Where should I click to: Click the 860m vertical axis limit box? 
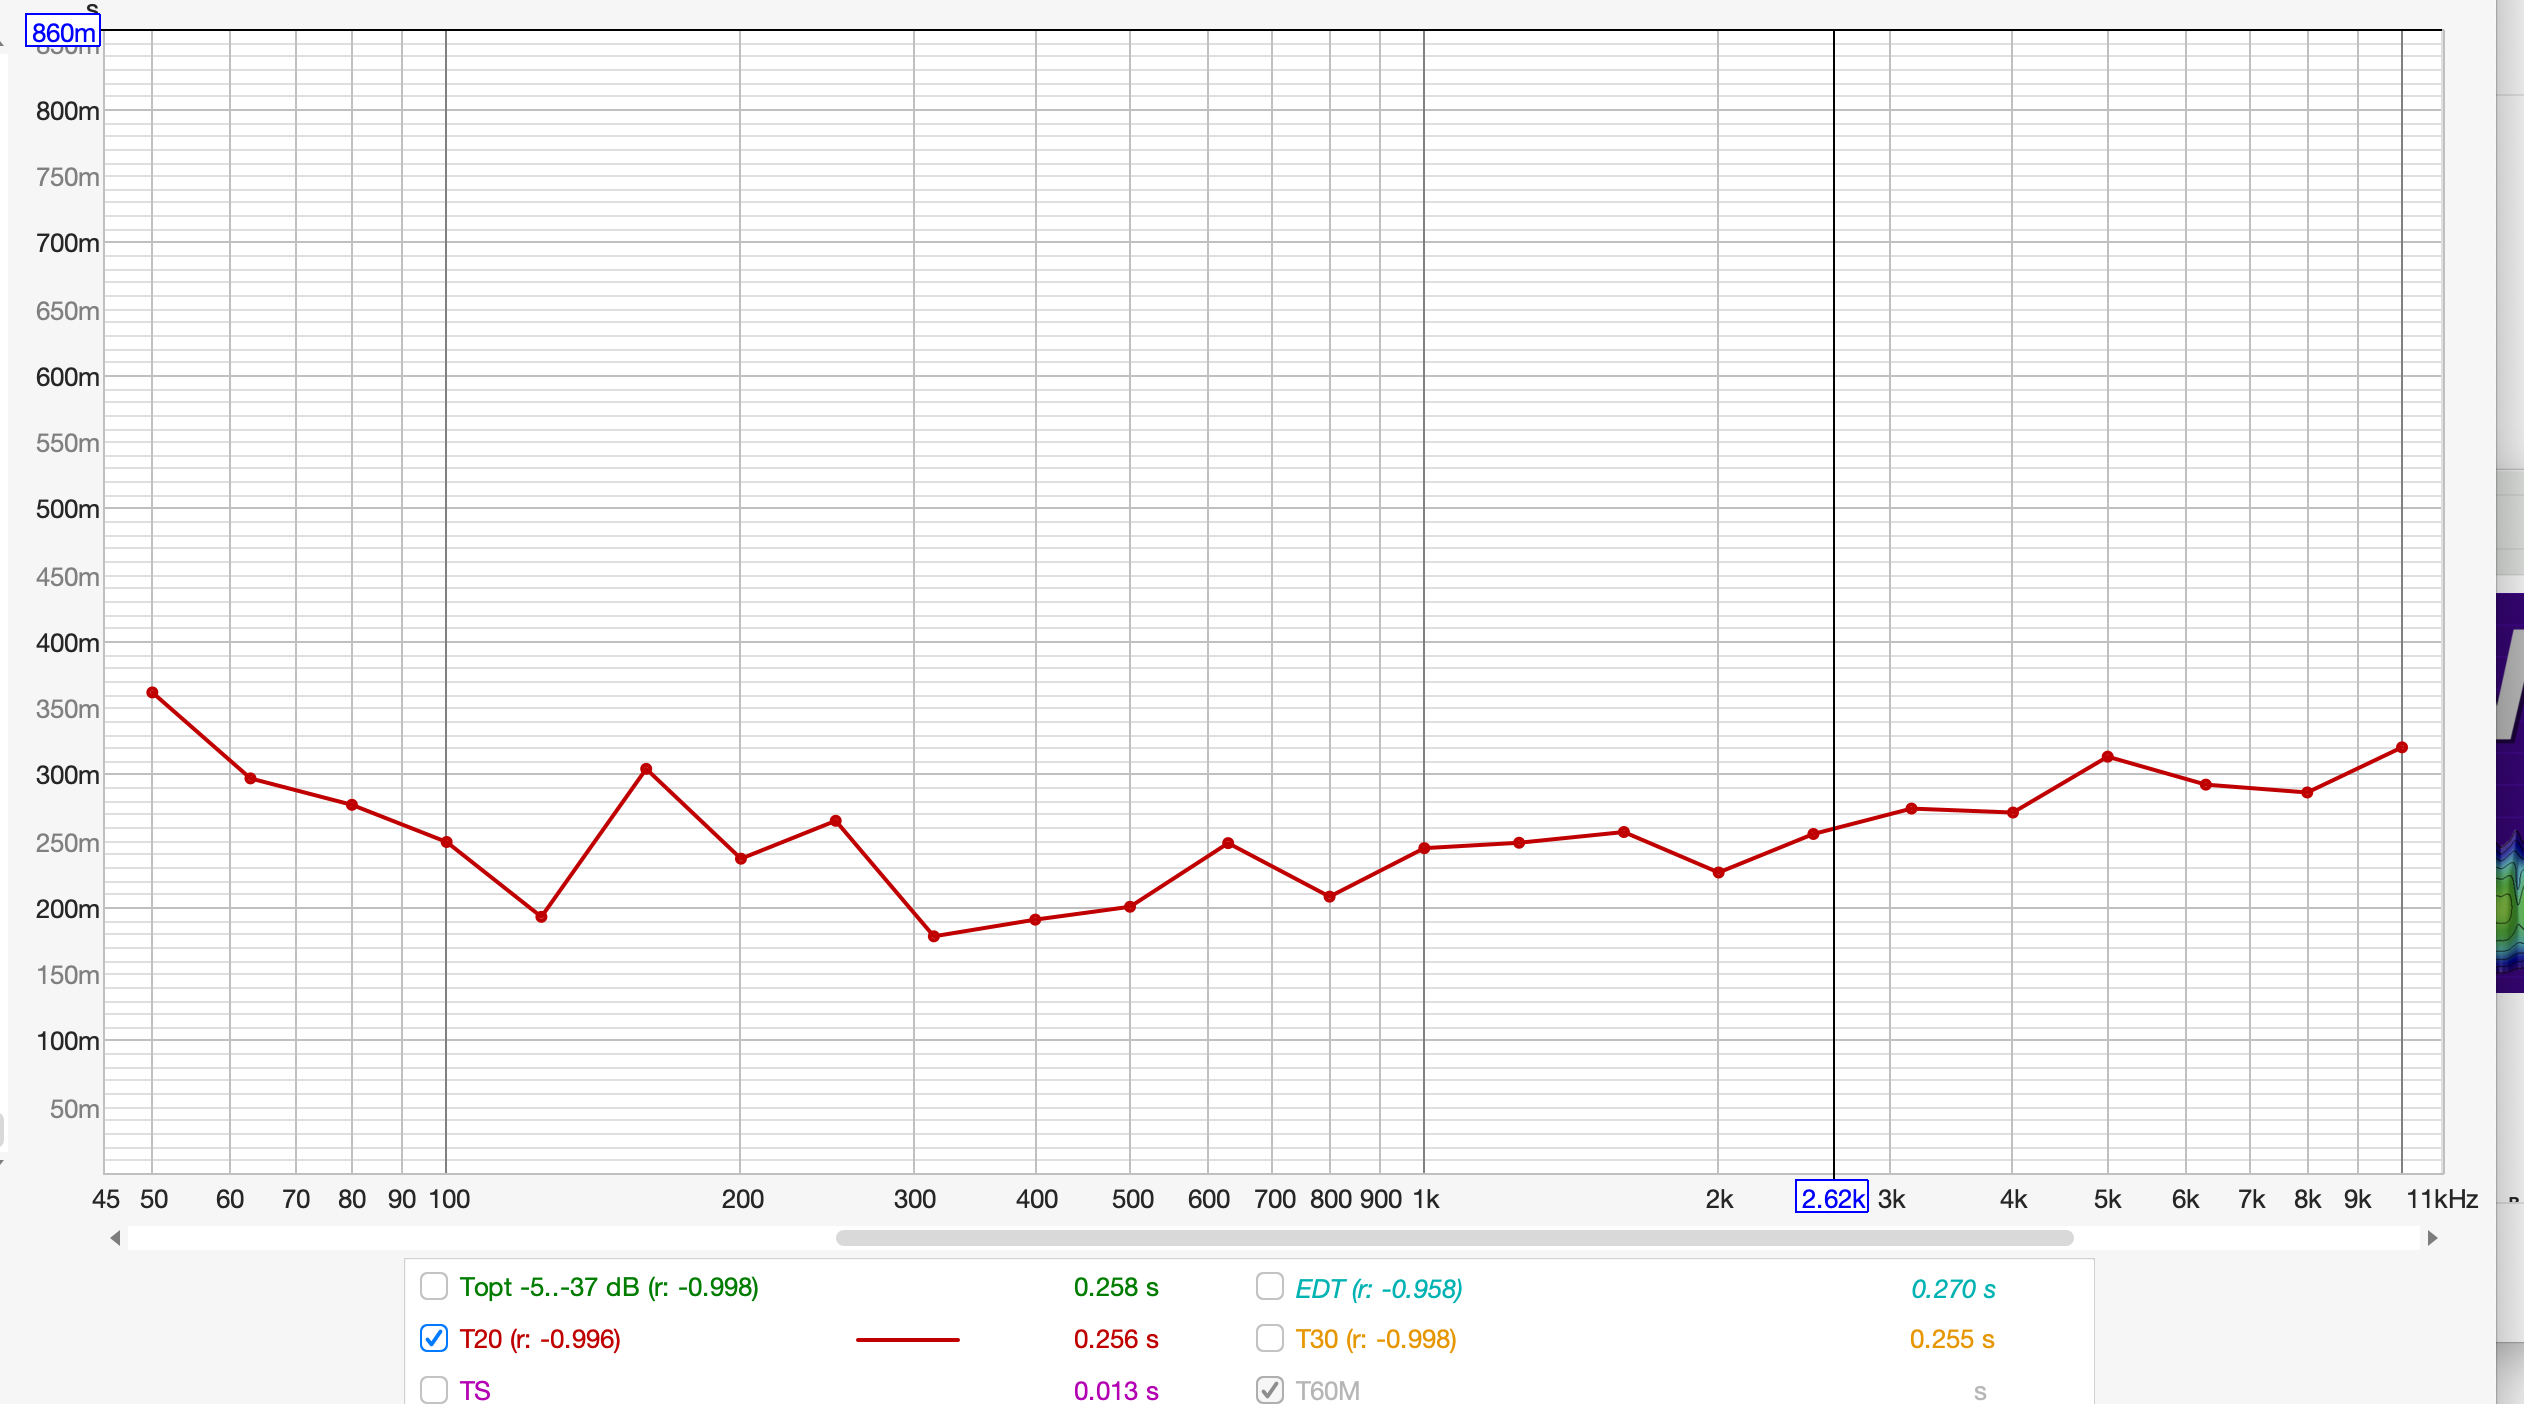pyautogui.click(x=63, y=32)
